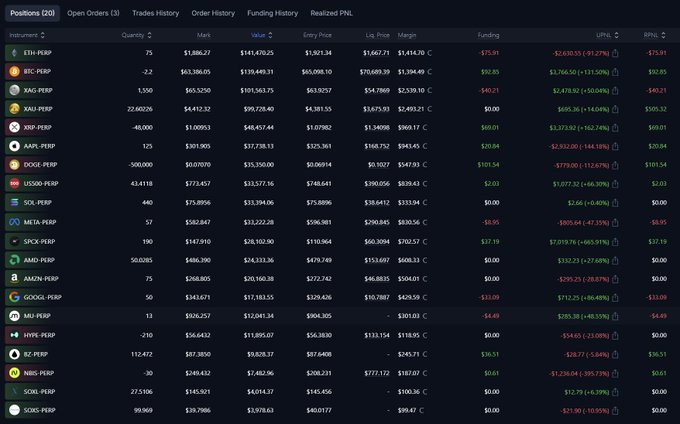Viewport: 680px width, 424px height.
Task: Click the Entry Price column header
Action: (x=317, y=35)
